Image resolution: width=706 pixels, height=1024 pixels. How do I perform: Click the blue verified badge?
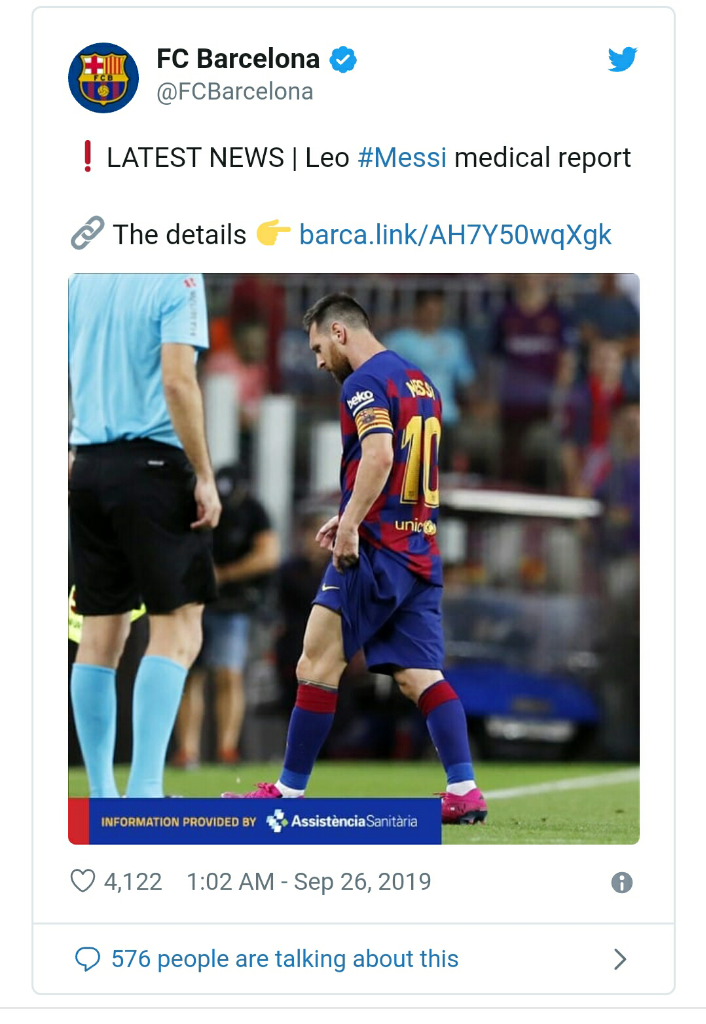343,59
